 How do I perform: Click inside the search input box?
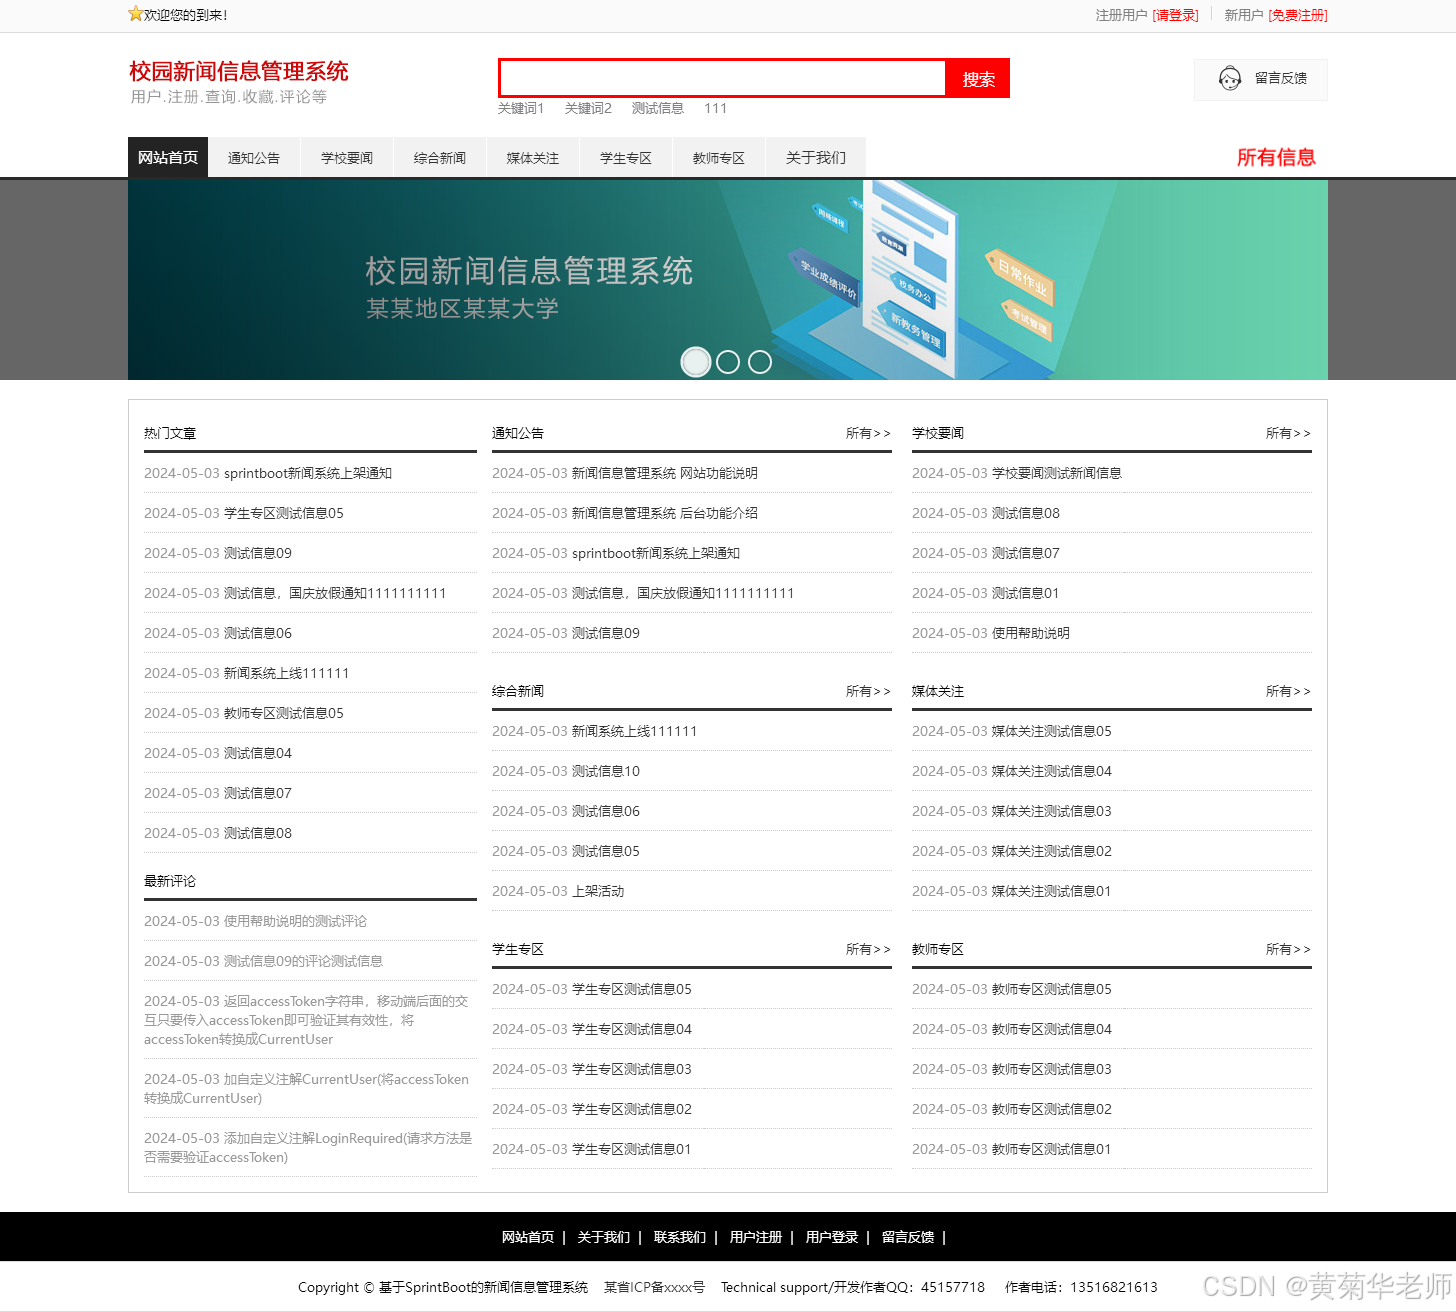point(722,78)
